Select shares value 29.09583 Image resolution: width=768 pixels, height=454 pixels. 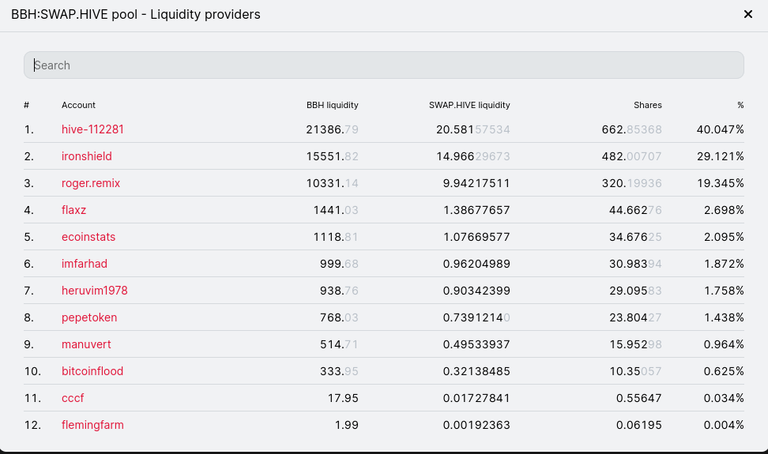point(635,291)
